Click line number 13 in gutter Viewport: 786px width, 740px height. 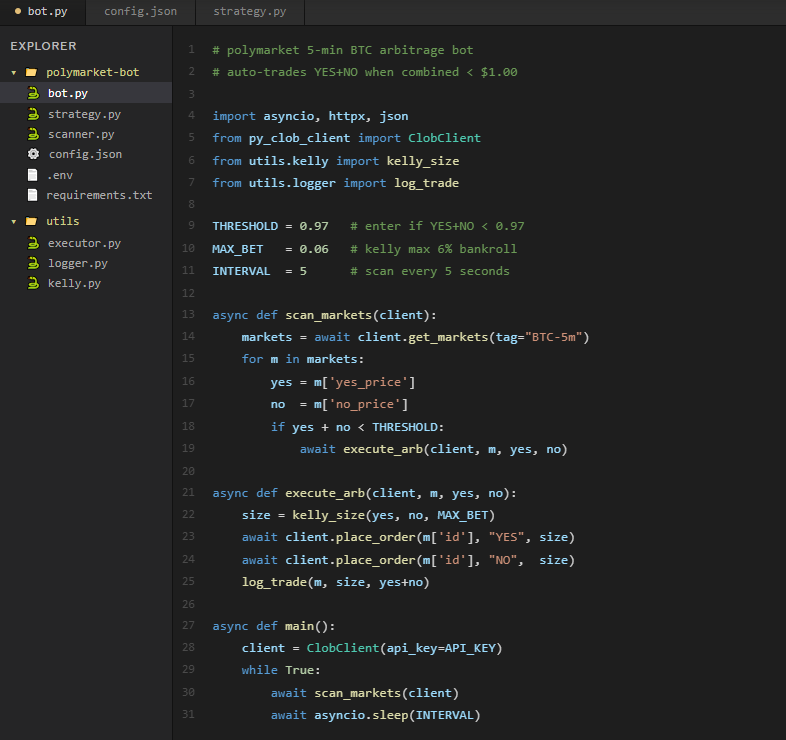click(188, 314)
